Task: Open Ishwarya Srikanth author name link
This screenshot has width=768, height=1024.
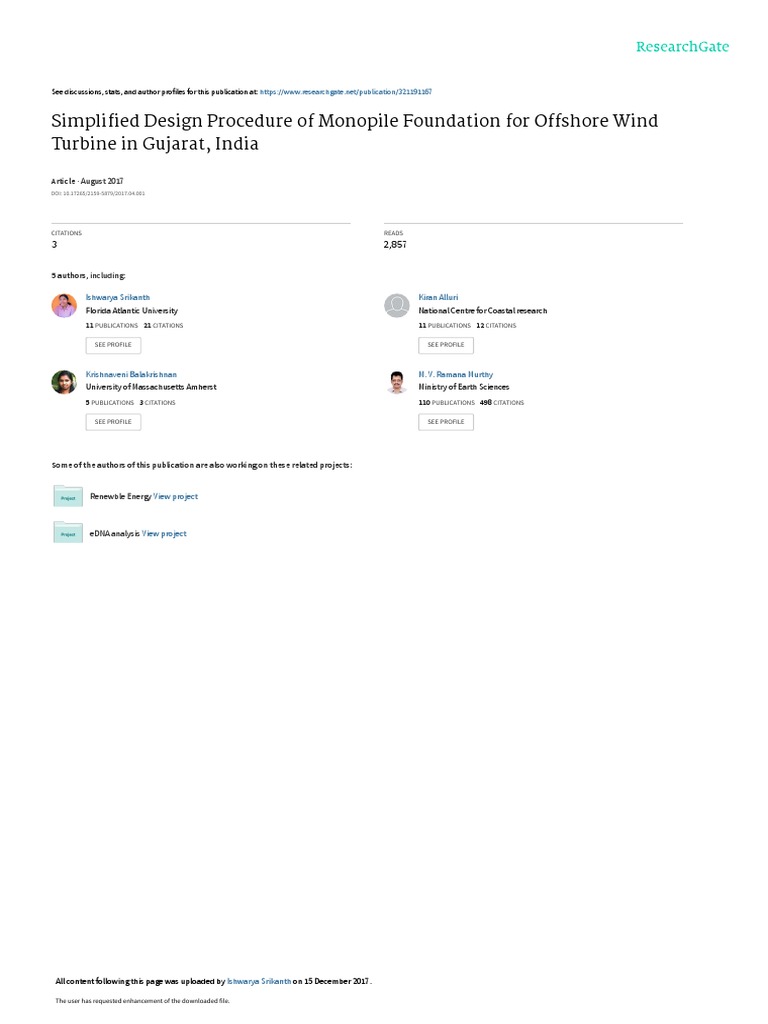Action: (118, 297)
